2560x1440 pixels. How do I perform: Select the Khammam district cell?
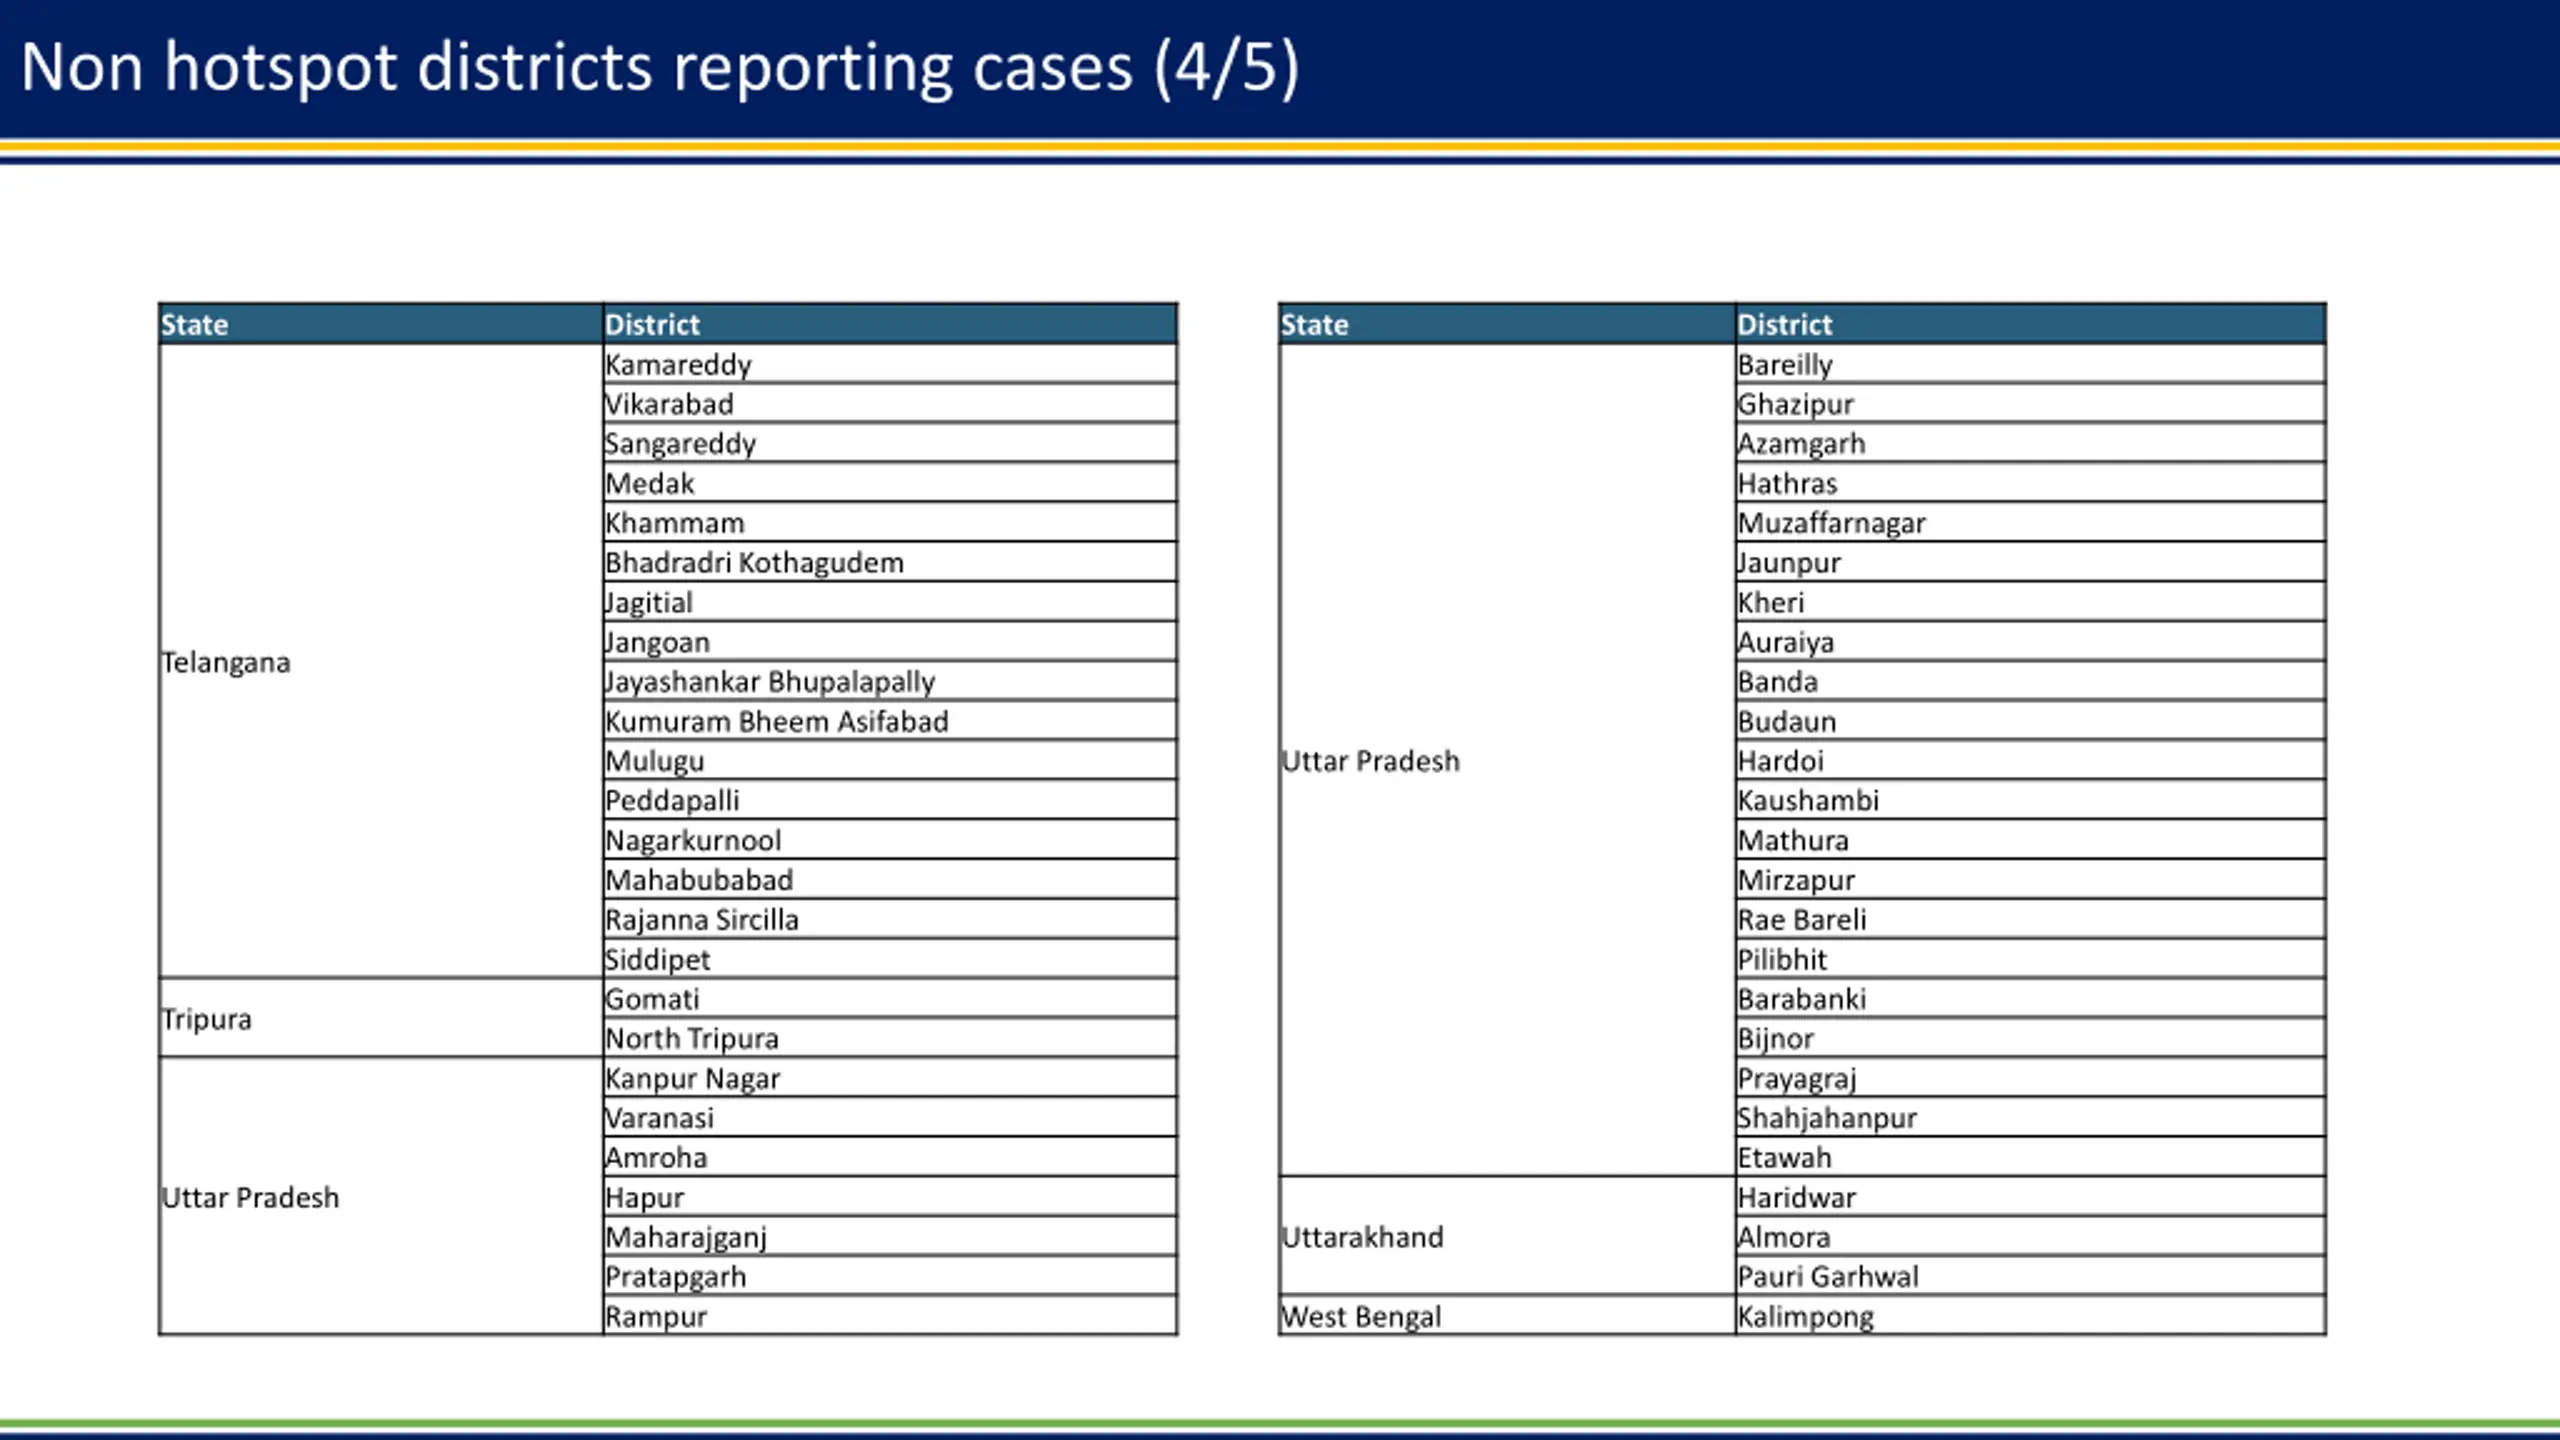point(890,523)
